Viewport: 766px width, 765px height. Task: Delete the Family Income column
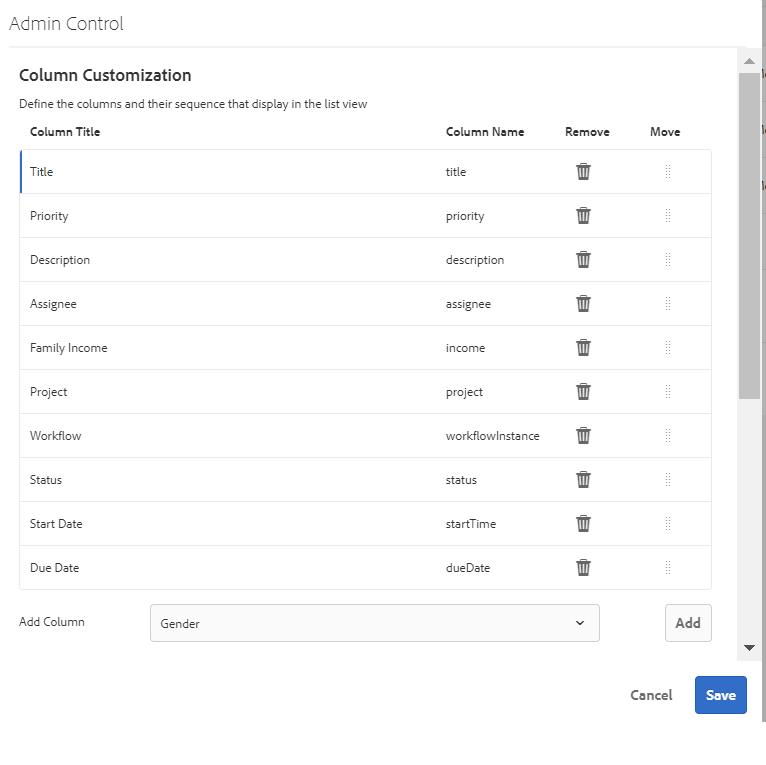(583, 348)
